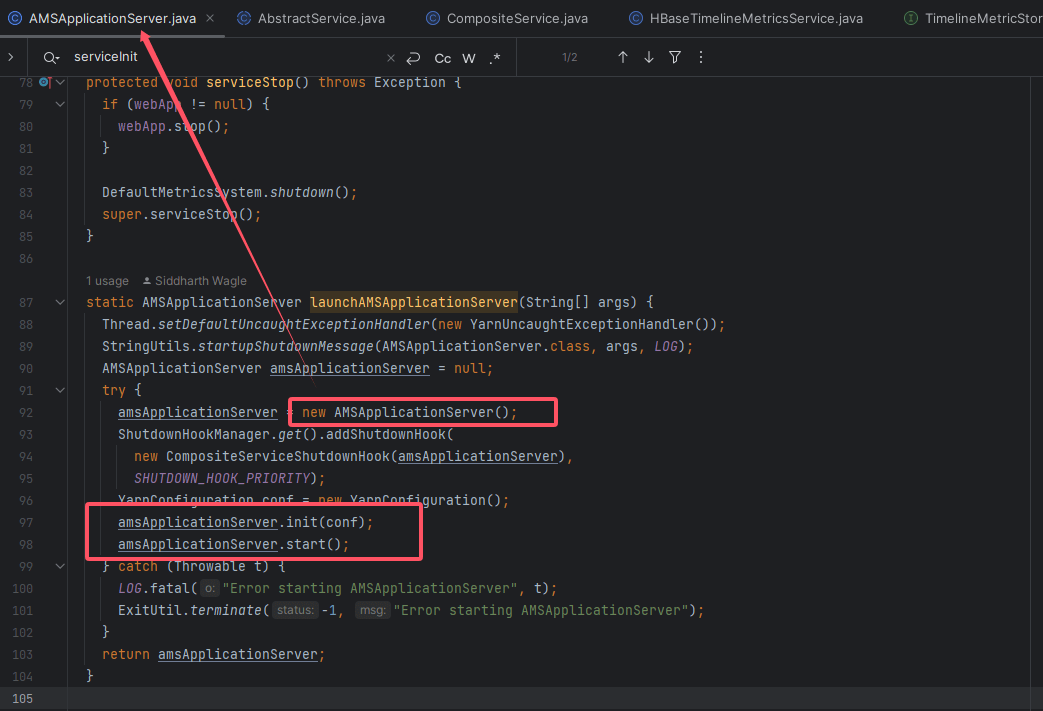Open more find options menu

(700, 57)
